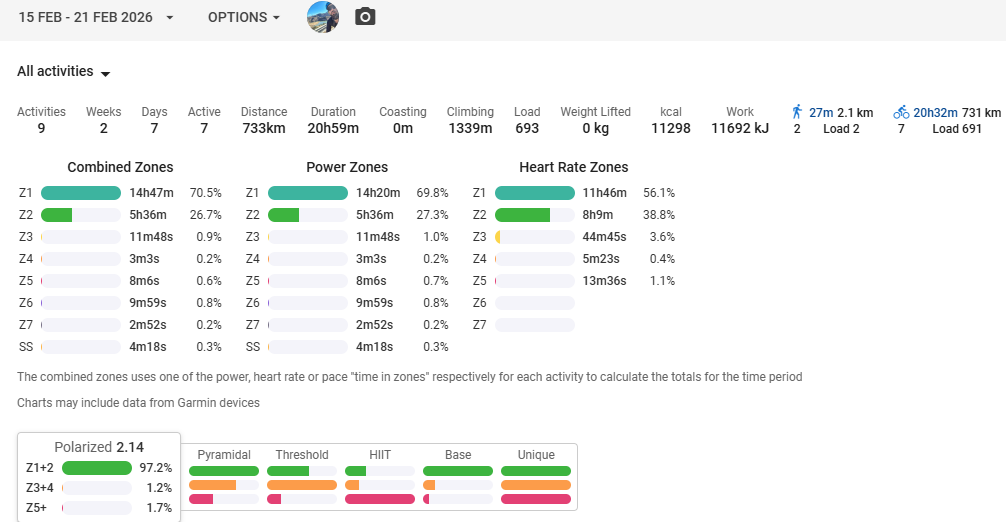Click the cycling activity icon
The height and width of the screenshot is (522, 1006).
pos(901,112)
